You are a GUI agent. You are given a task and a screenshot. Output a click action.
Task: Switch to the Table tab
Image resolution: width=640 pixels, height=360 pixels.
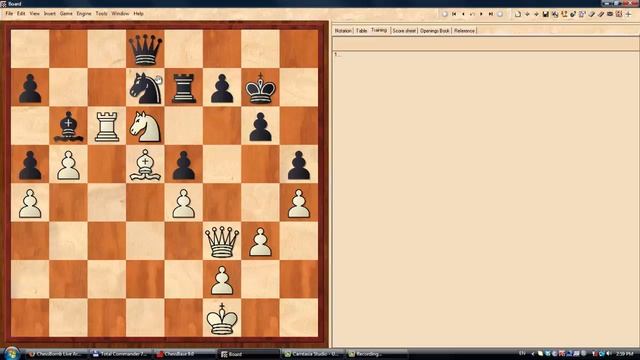pyautogui.click(x=362, y=31)
